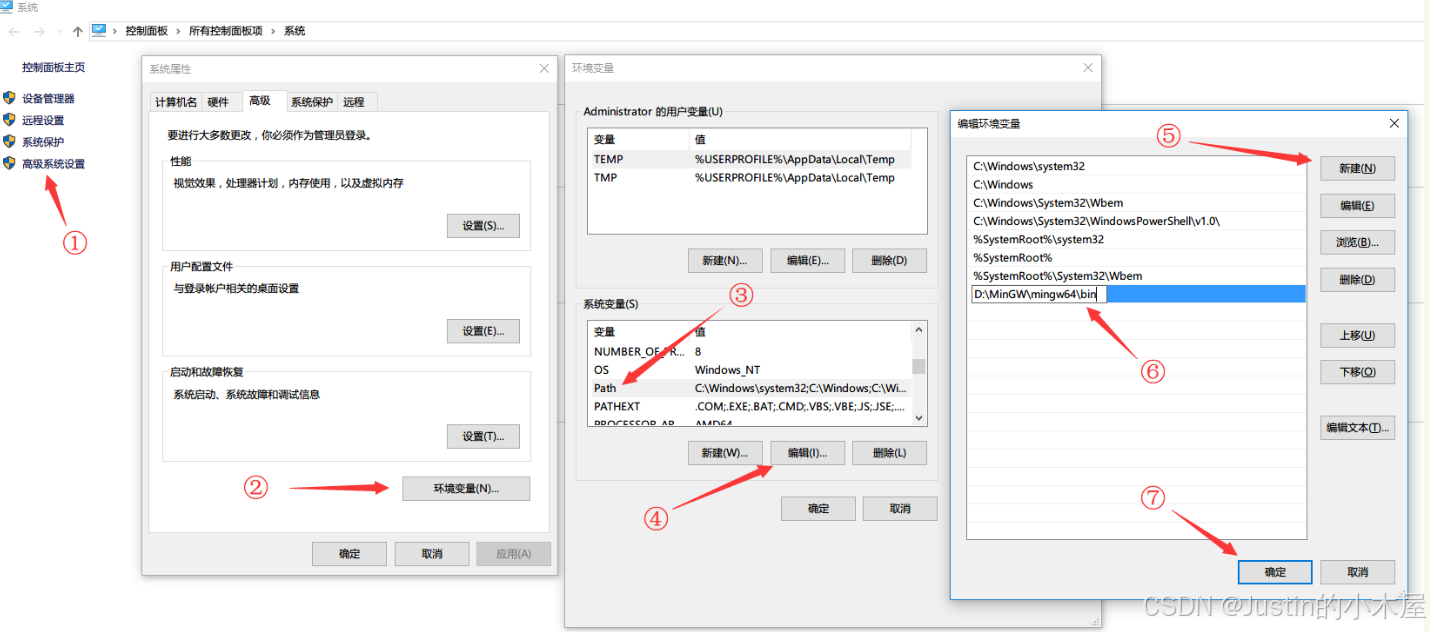Image resolution: width=1430 pixels, height=632 pixels.
Task: Click 删除(L) under system variables
Action: point(889,453)
